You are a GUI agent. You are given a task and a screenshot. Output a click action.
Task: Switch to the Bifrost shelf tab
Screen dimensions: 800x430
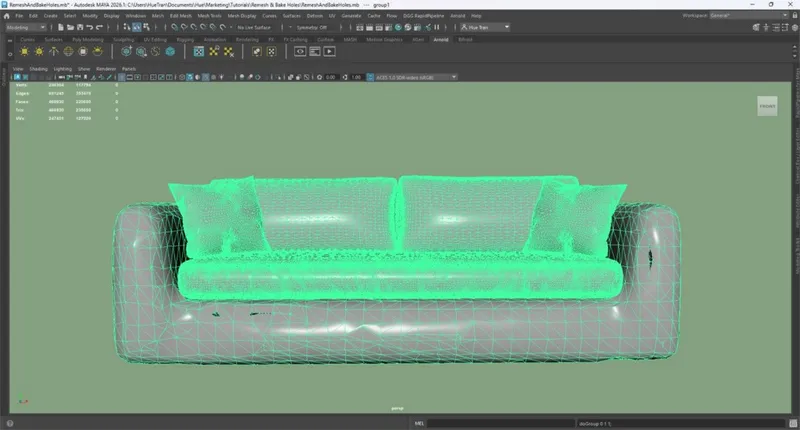coord(465,39)
